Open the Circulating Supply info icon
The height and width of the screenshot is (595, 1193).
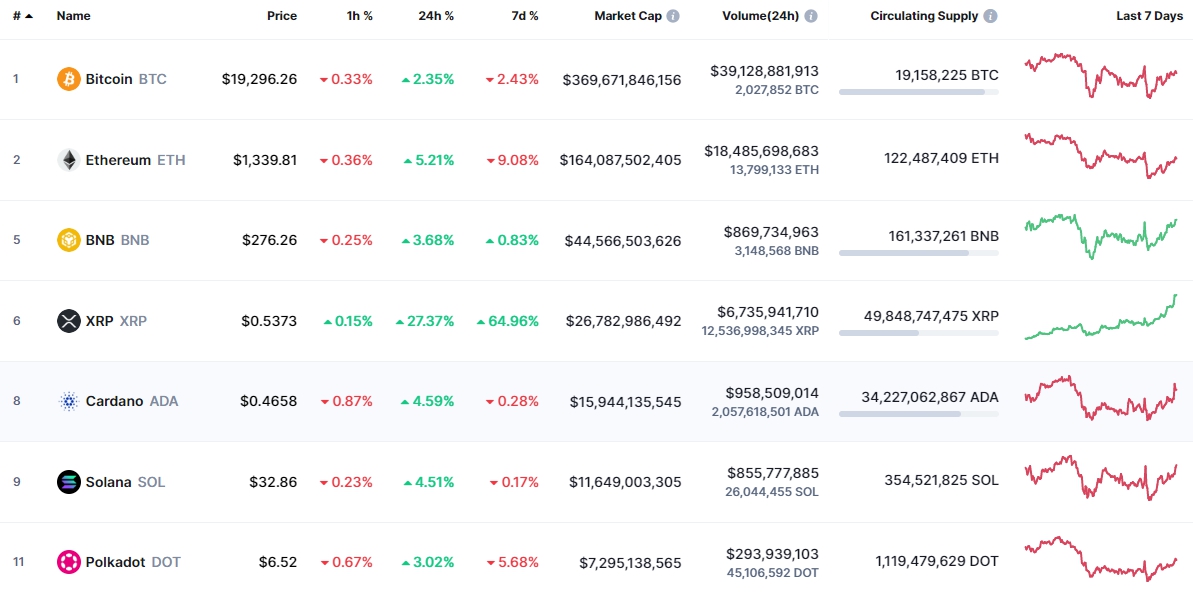click(990, 16)
